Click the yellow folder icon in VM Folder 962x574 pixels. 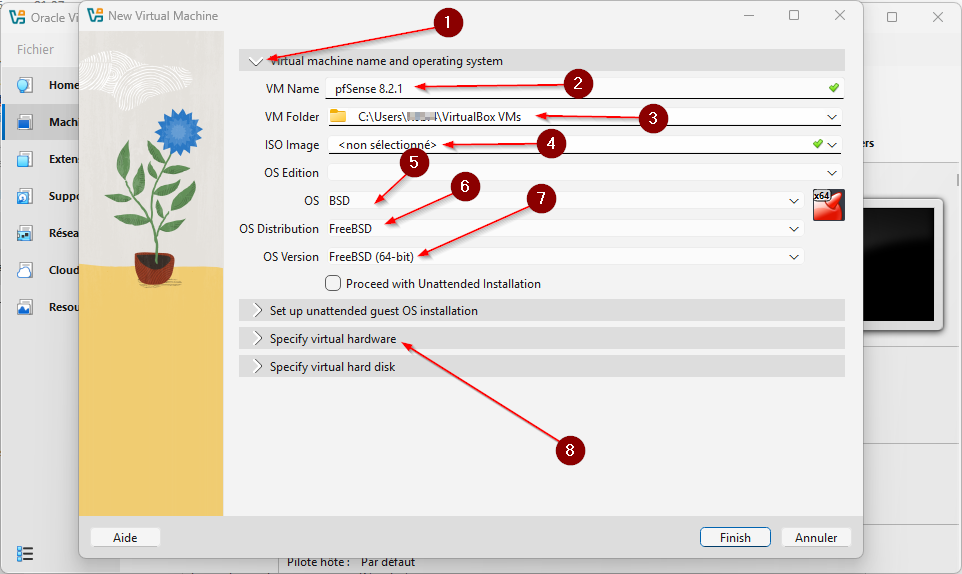click(x=338, y=116)
